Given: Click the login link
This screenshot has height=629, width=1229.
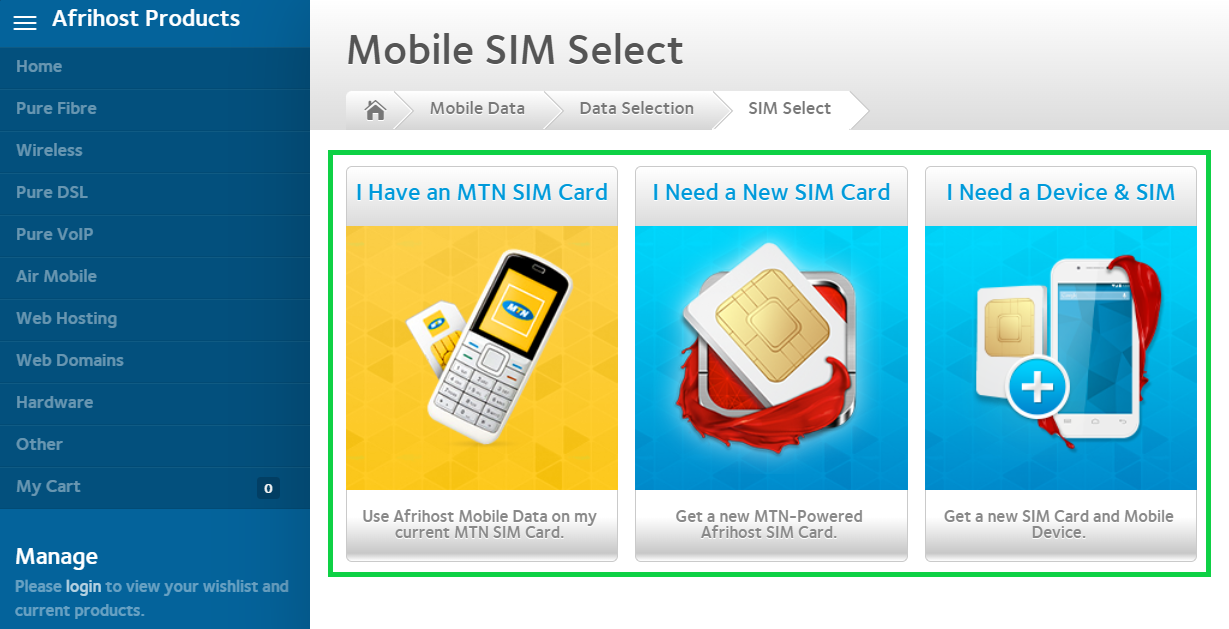Looking at the screenshot, I should [x=84, y=586].
